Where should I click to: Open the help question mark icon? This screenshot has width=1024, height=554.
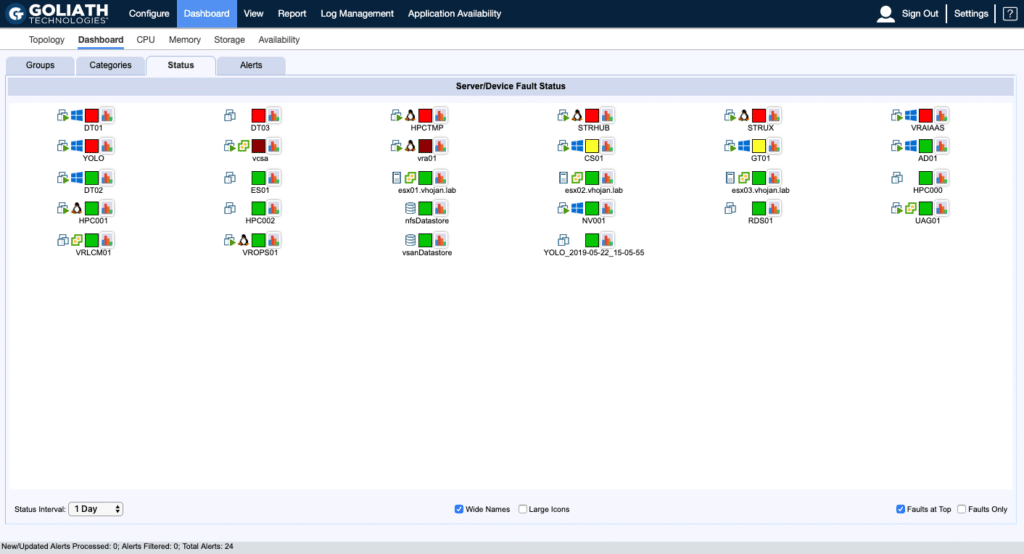pos(1009,14)
